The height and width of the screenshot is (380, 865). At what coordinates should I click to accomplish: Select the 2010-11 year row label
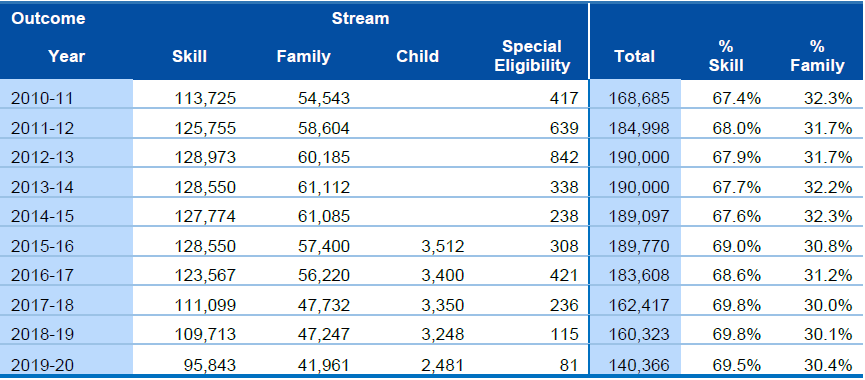42,98
